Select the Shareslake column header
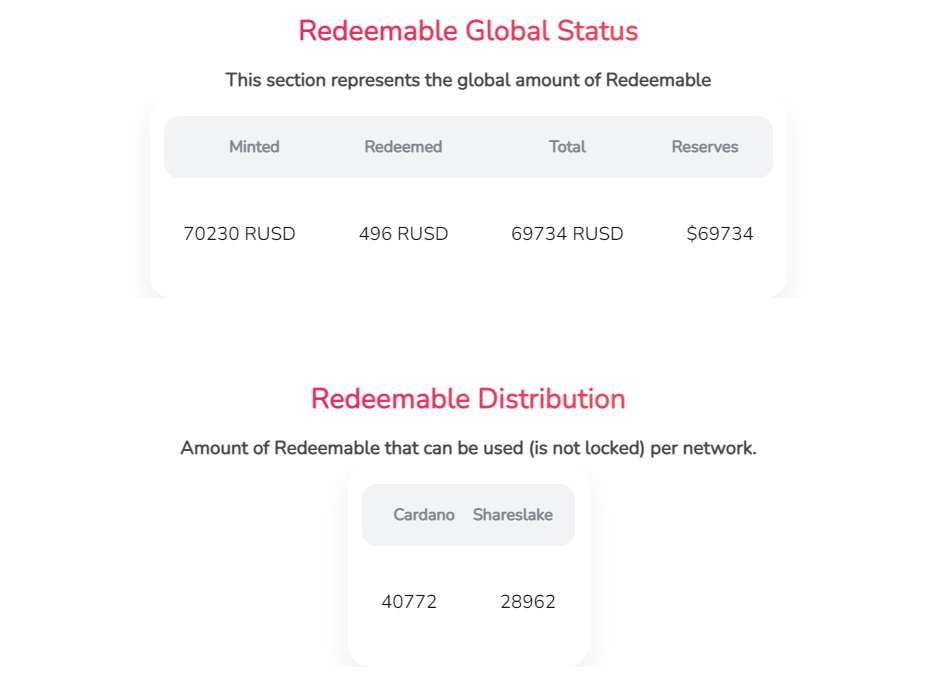Image resolution: width=938 pixels, height=697 pixels. (513, 515)
